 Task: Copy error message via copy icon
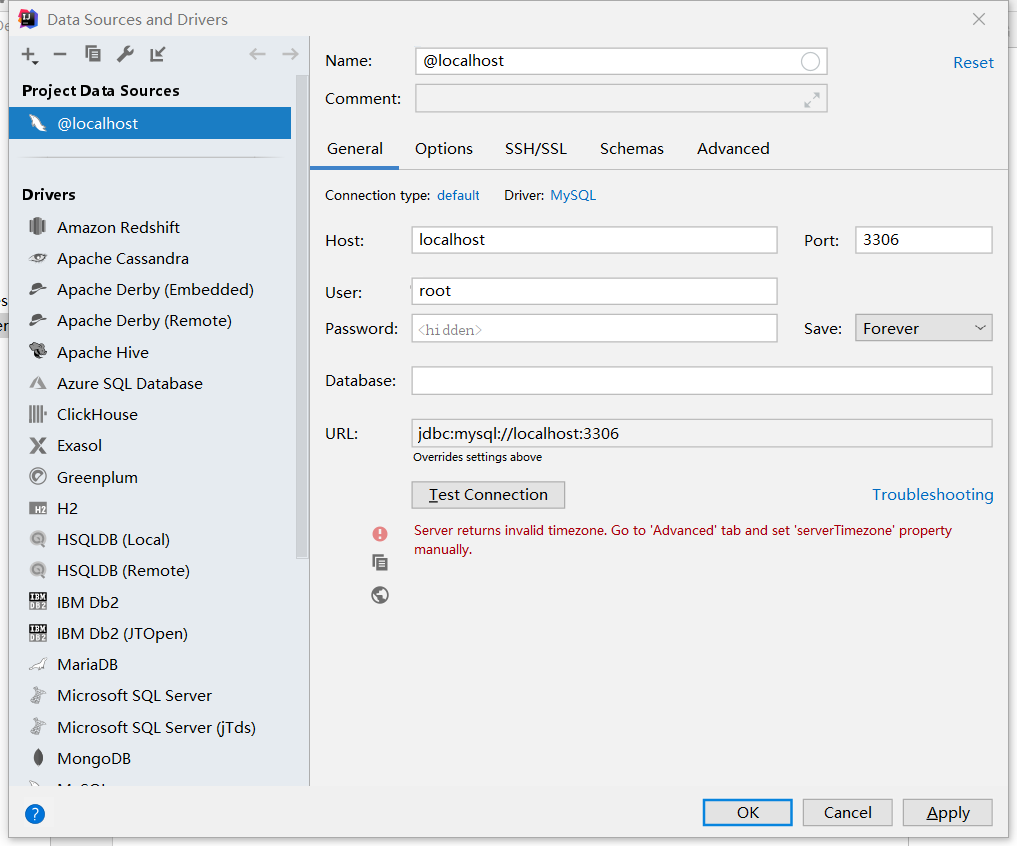tap(380, 562)
